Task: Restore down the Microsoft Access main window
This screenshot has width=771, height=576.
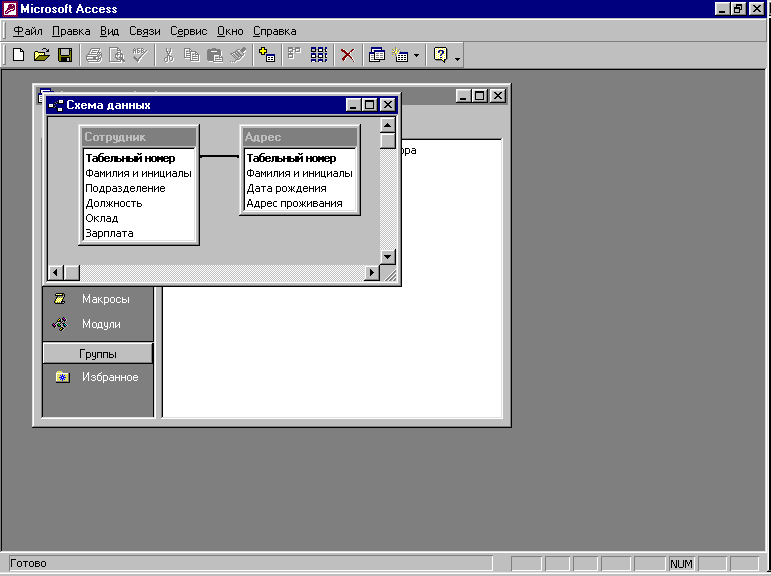Action: [x=739, y=8]
